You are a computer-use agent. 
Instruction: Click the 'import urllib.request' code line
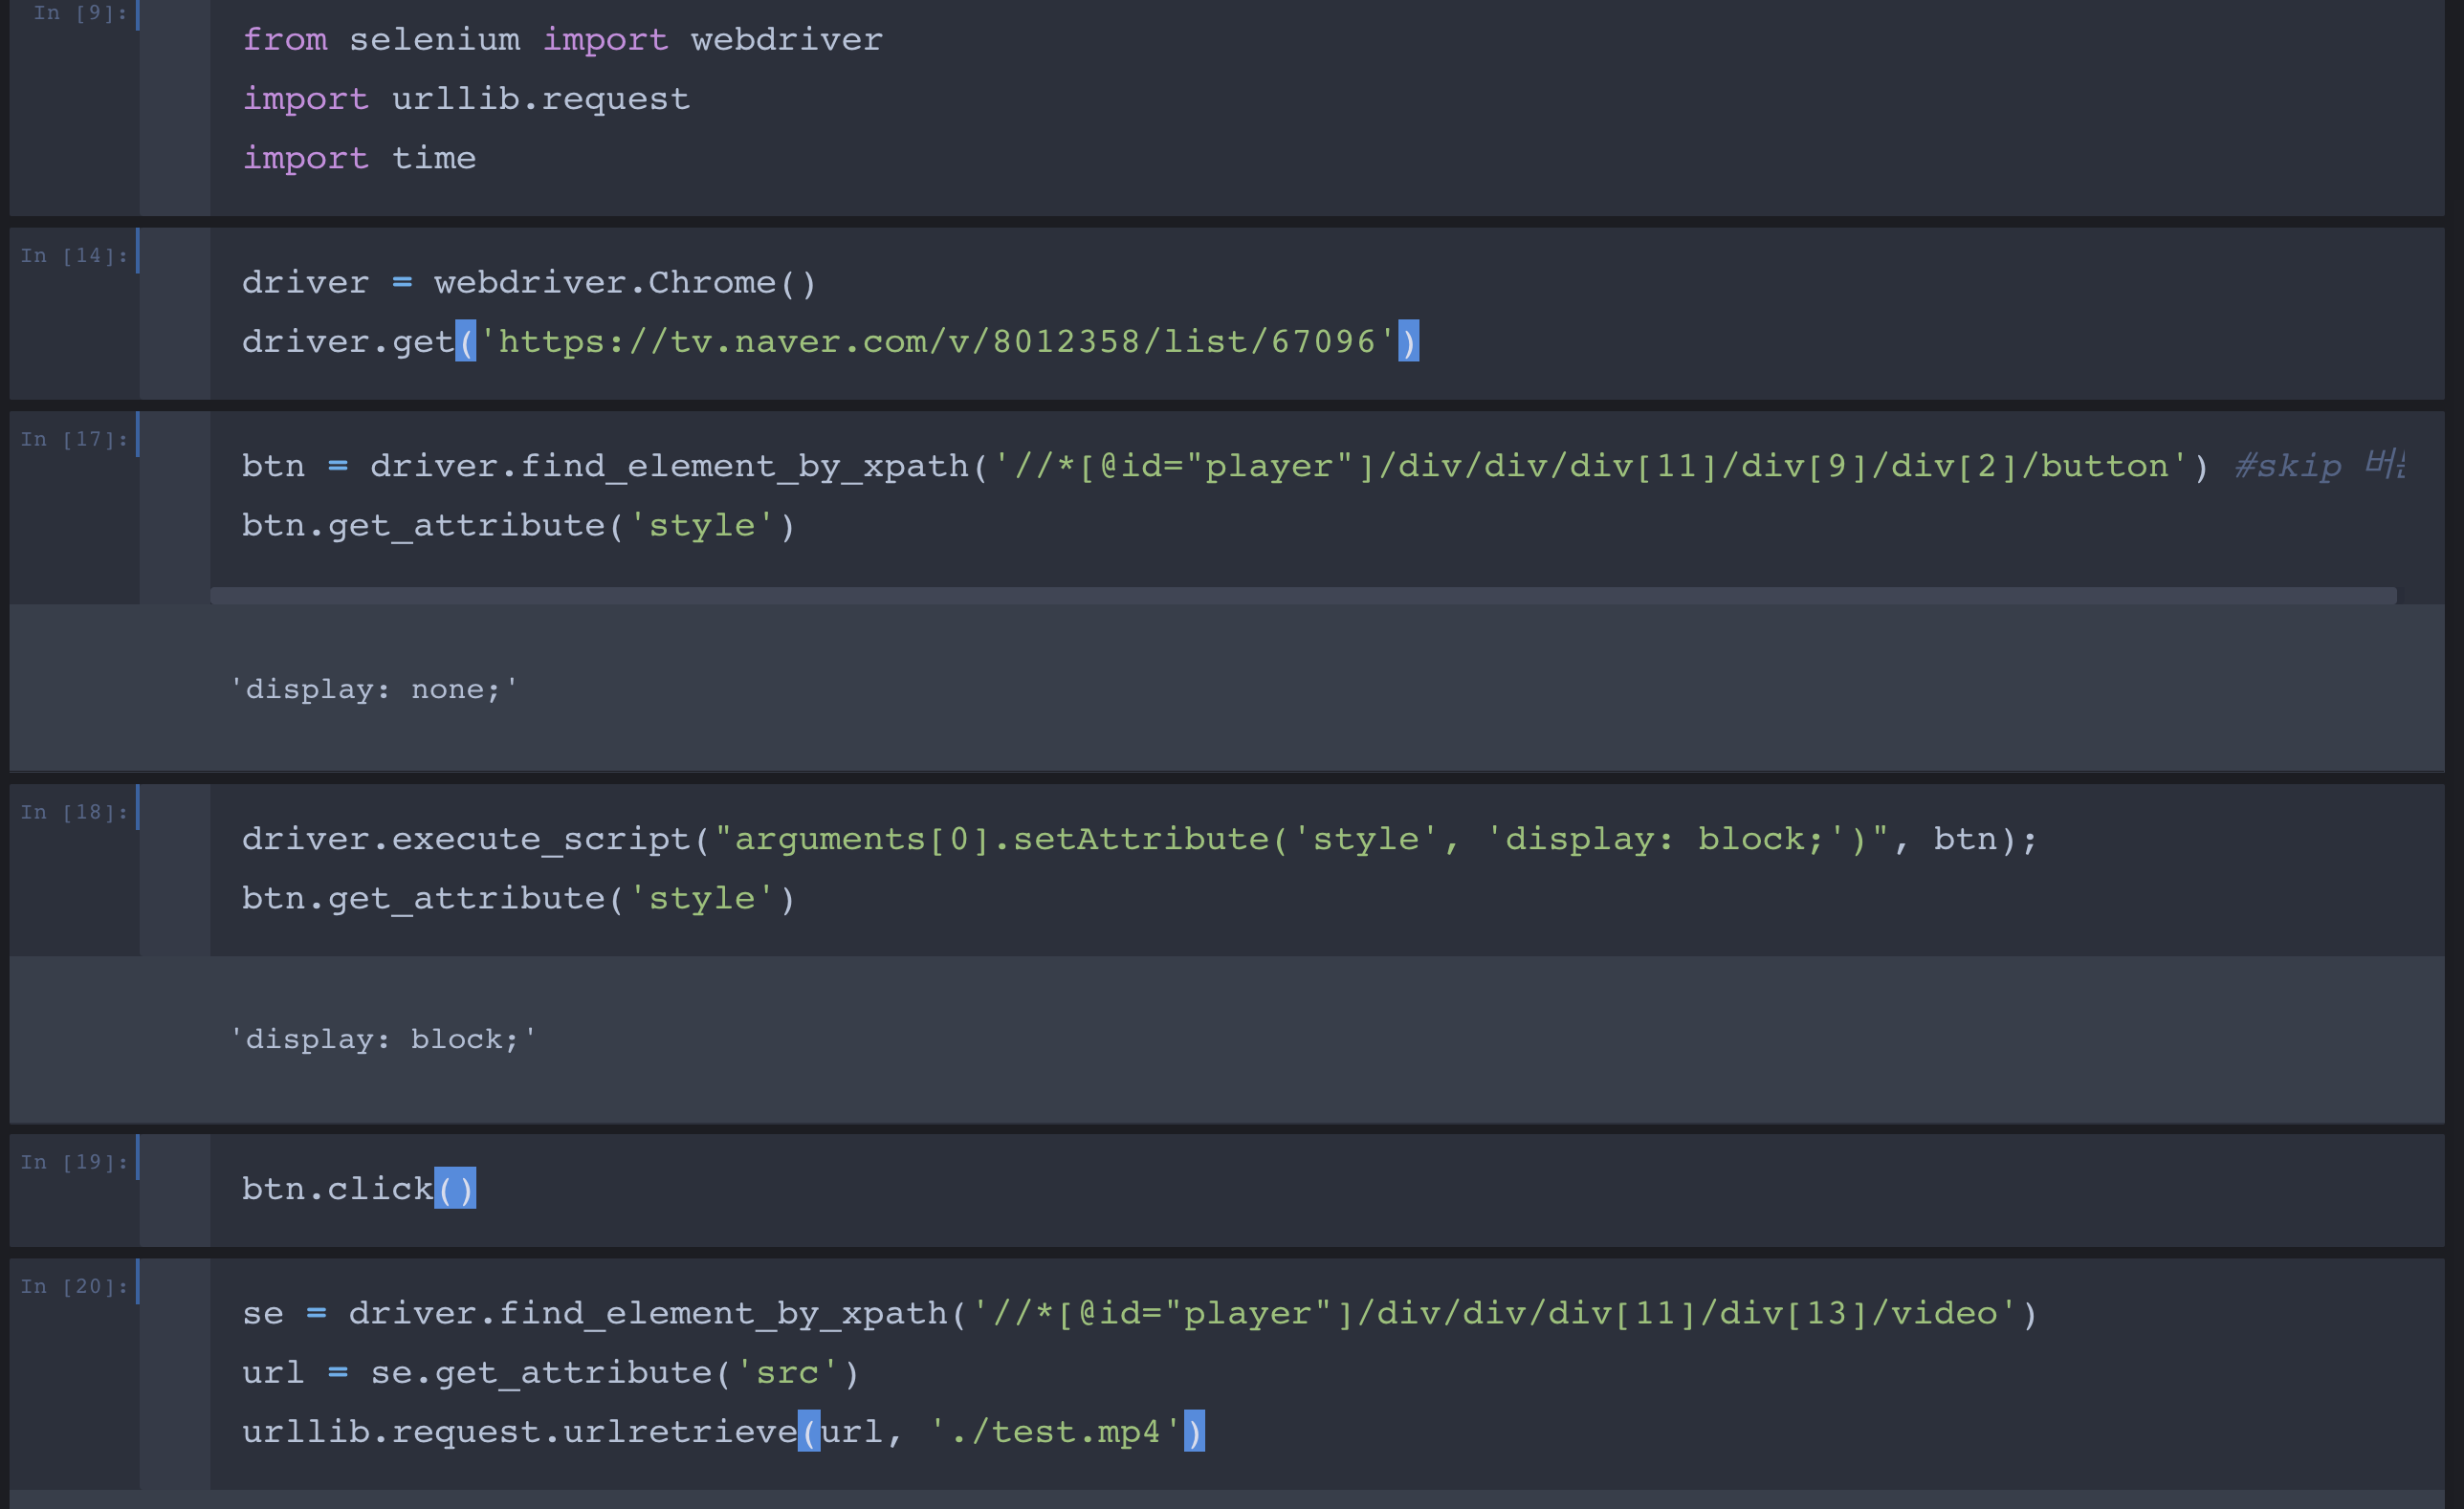(x=466, y=99)
